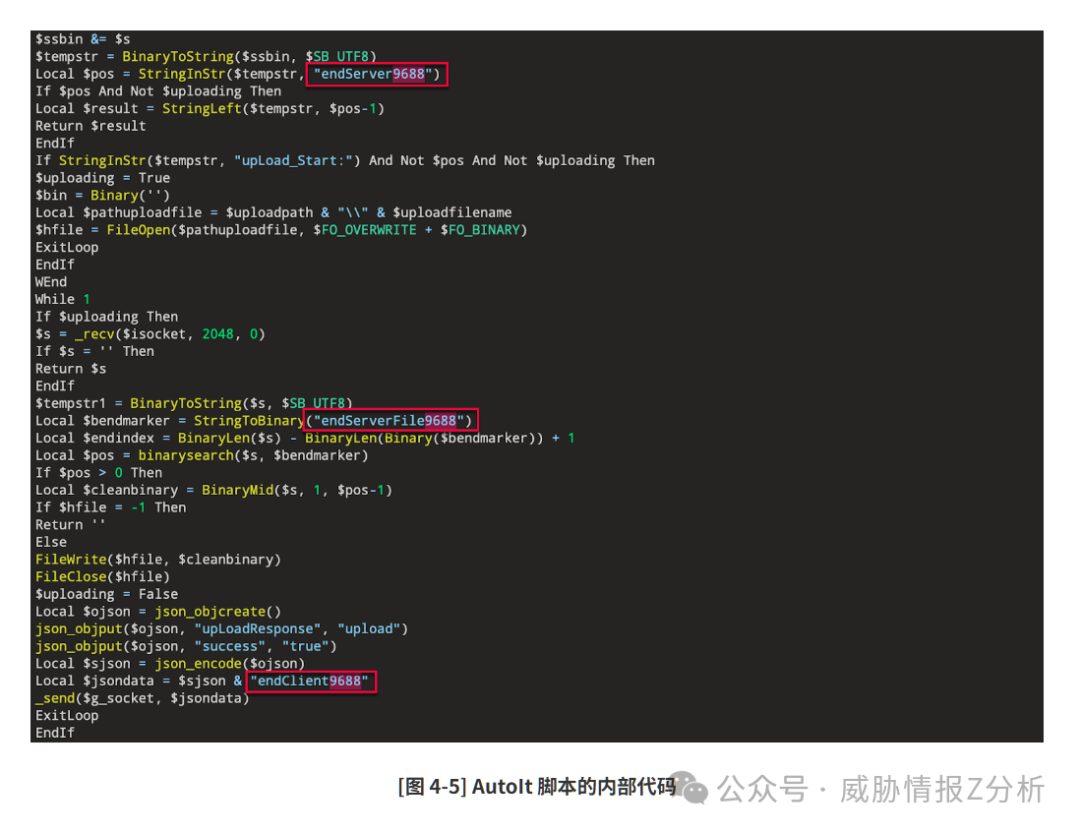
Task: Select the "If $uploading Then" line
Action: click(x=107, y=317)
